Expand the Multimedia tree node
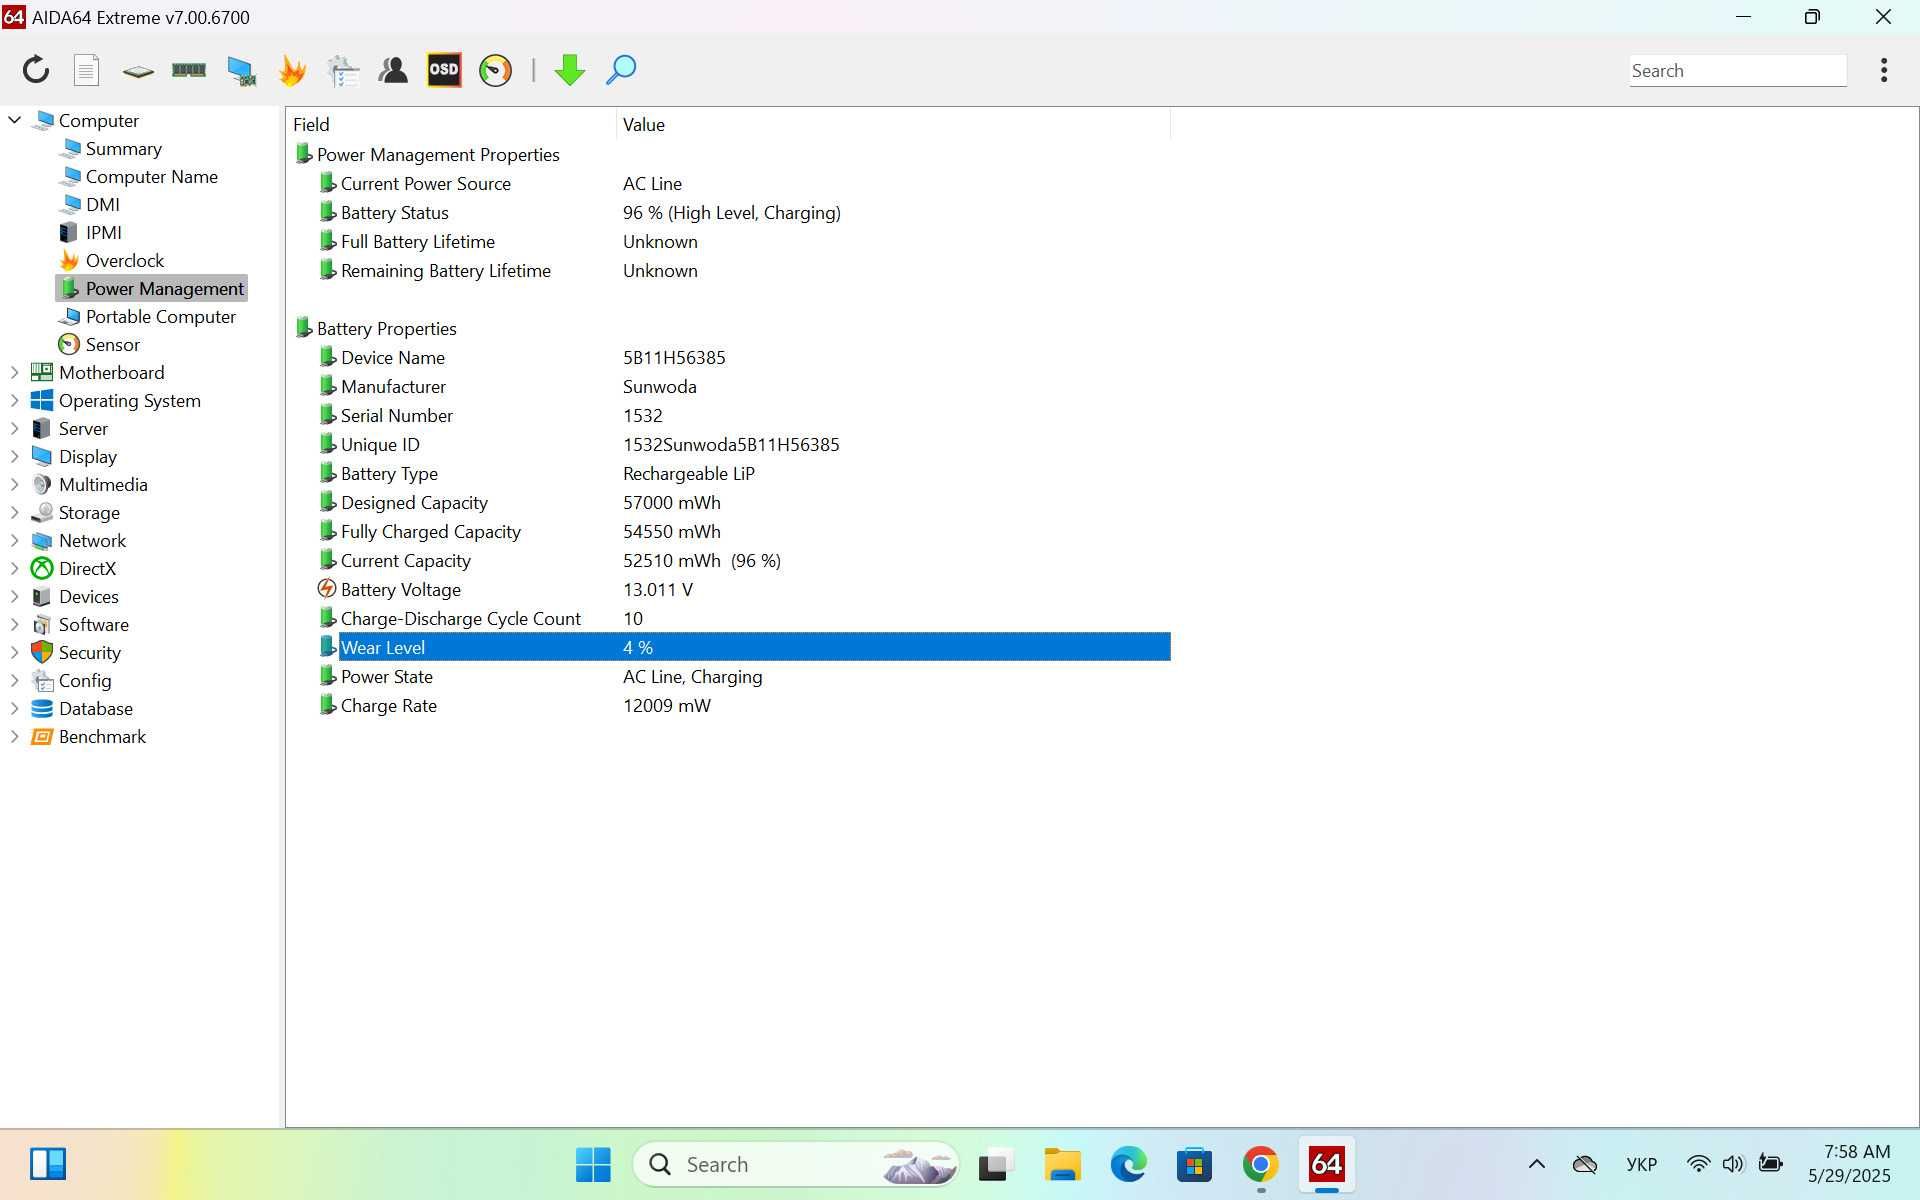Viewport: 1920px width, 1200px height. (x=15, y=484)
